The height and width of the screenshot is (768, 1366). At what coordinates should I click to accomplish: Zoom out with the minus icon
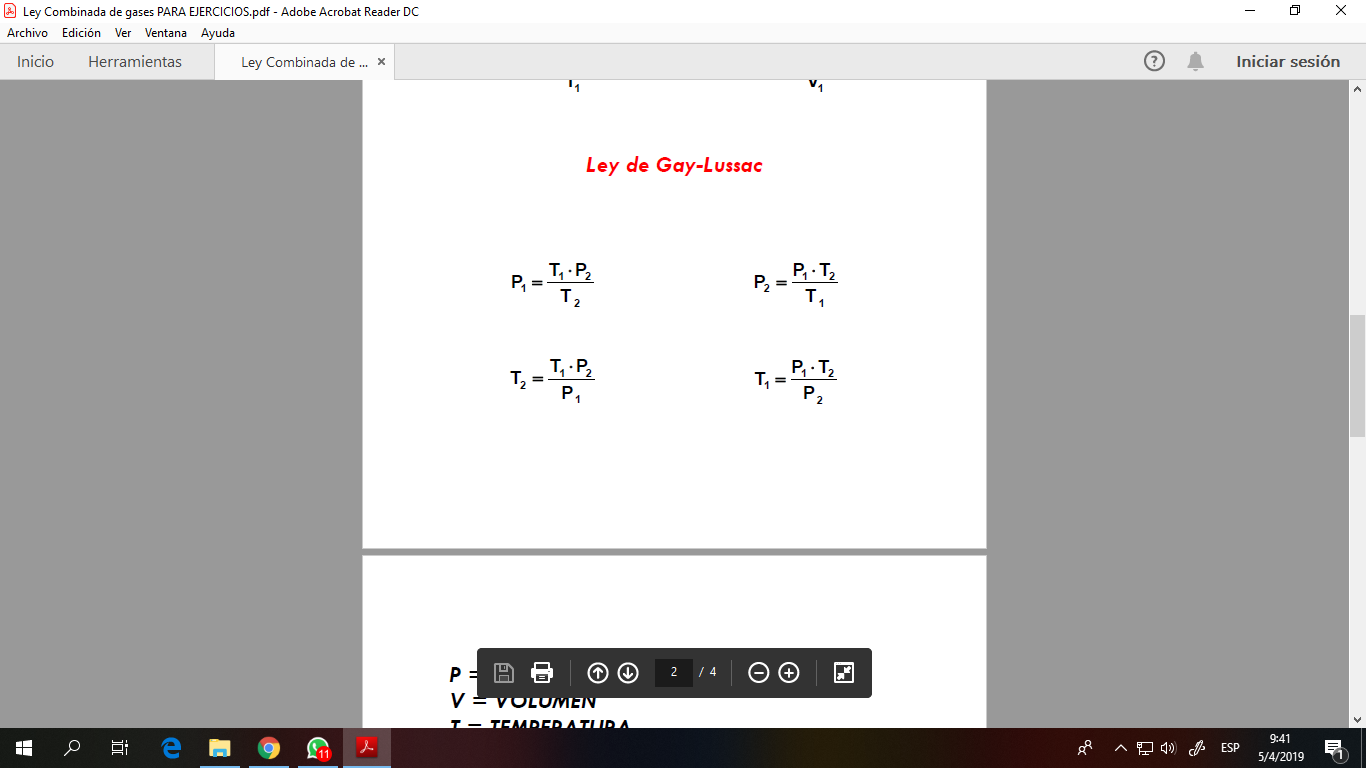pyautogui.click(x=759, y=673)
